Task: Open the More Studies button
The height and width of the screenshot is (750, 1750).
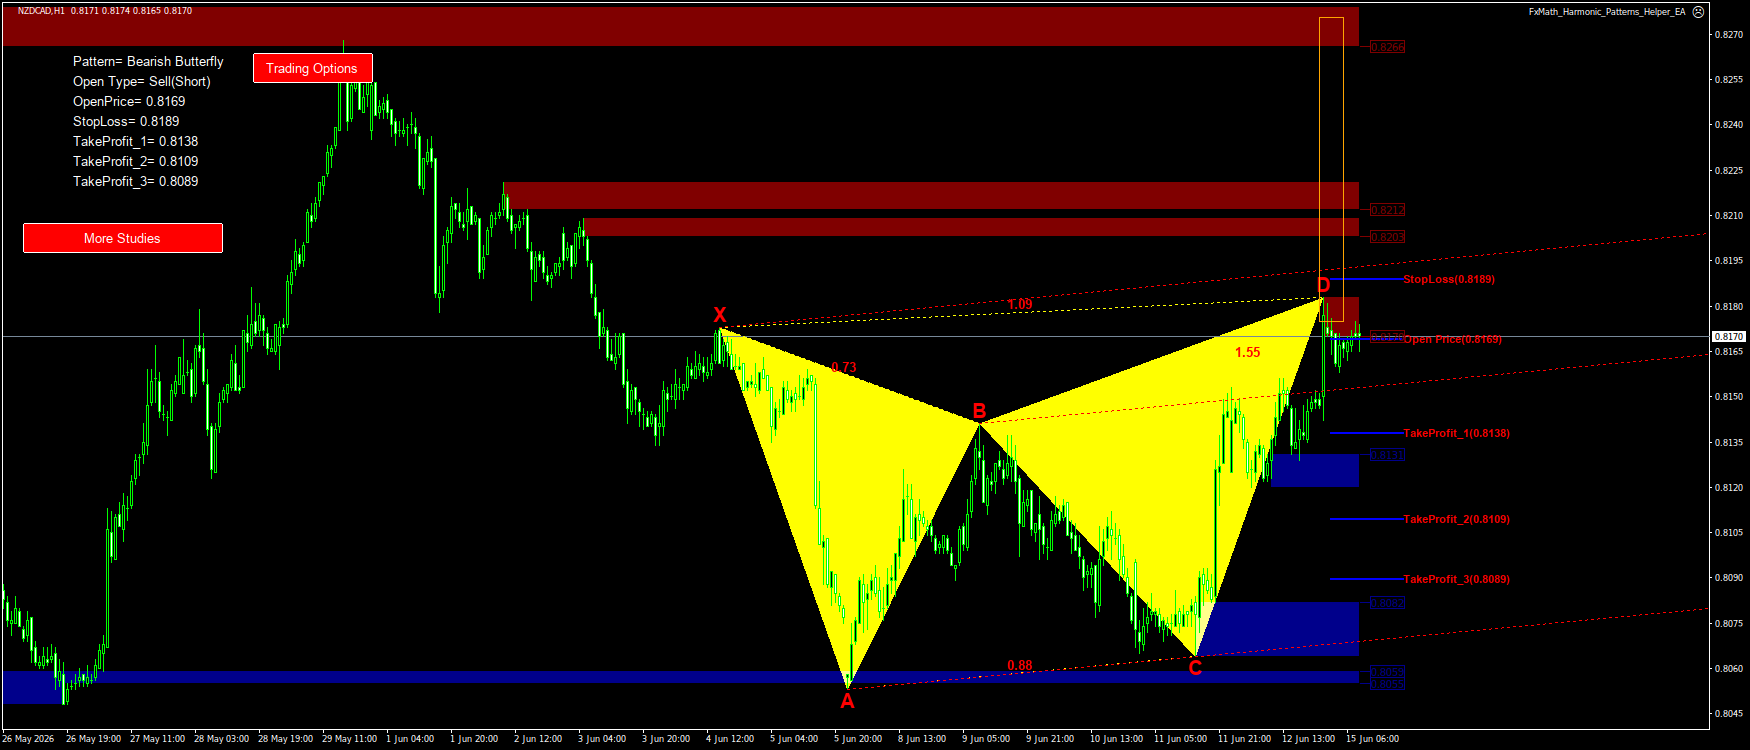Action: click(x=122, y=238)
